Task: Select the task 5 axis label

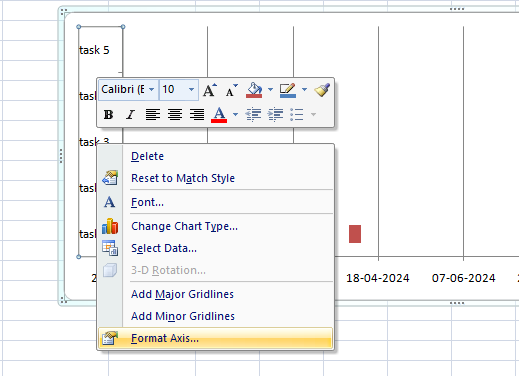Action: pyautogui.click(x=94, y=50)
